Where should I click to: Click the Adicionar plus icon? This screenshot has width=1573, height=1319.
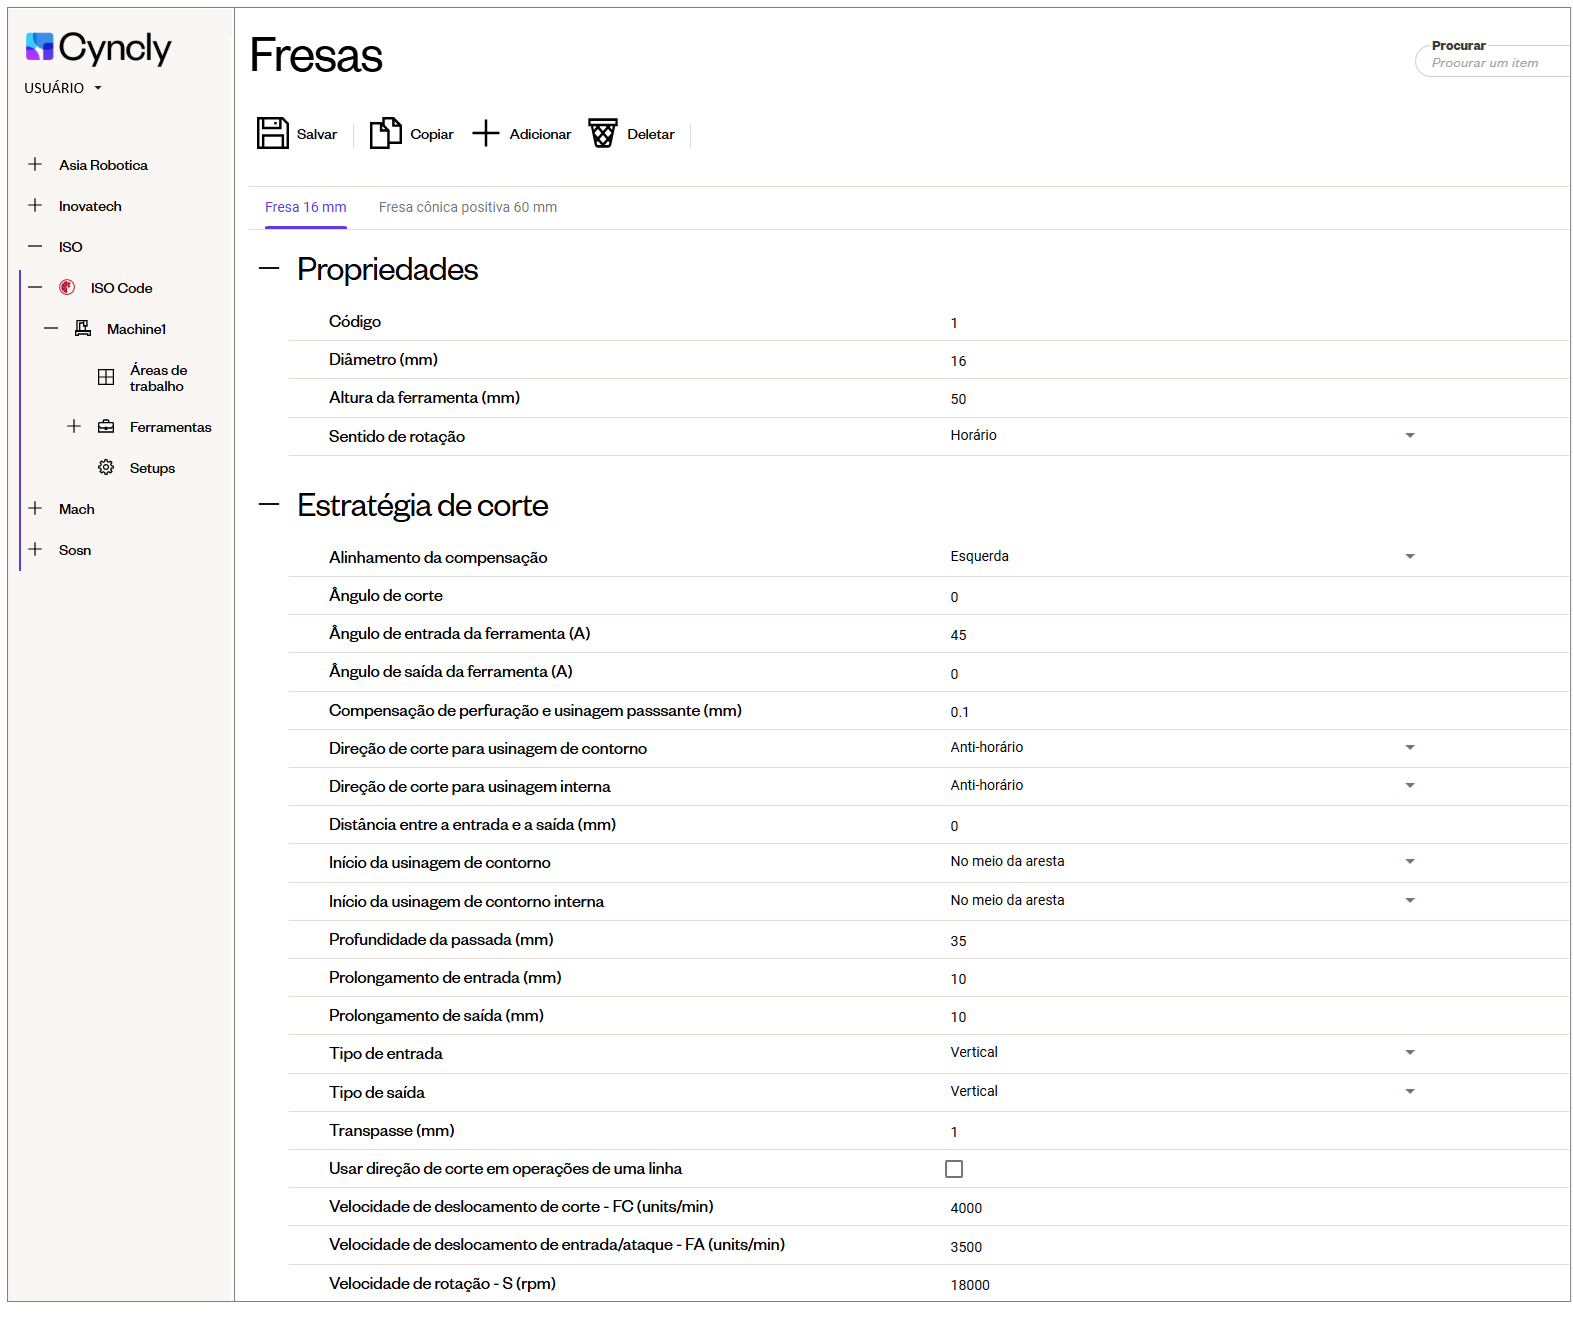coord(485,133)
